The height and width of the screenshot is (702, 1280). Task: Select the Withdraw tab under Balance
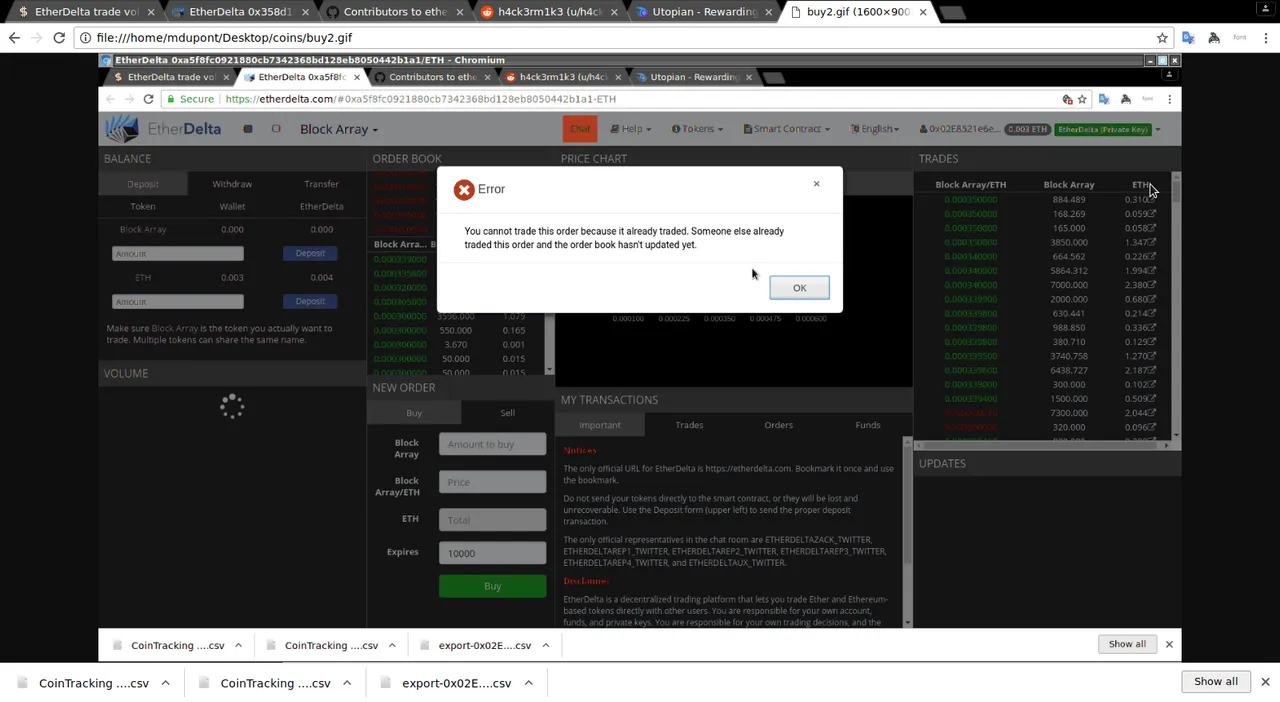pos(232,184)
